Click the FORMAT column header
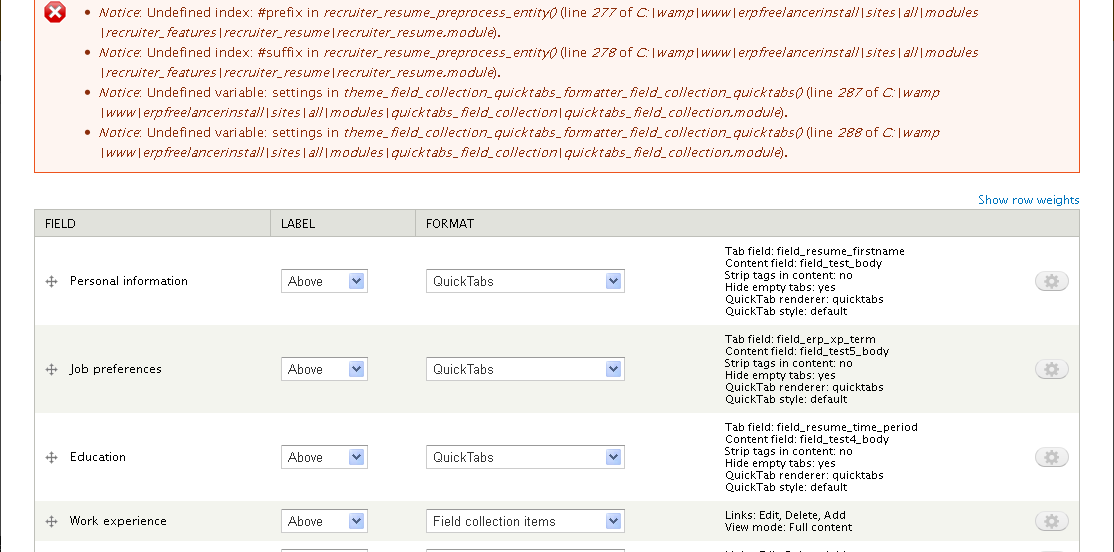Image resolution: width=1114 pixels, height=552 pixels. click(x=450, y=224)
